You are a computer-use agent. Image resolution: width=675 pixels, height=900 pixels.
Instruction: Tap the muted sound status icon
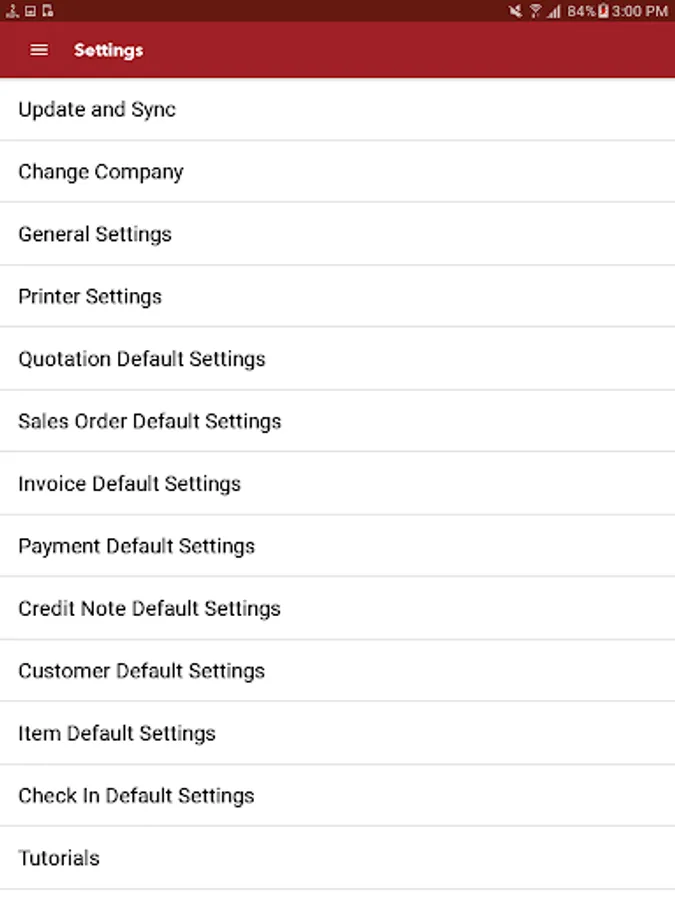pos(515,11)
